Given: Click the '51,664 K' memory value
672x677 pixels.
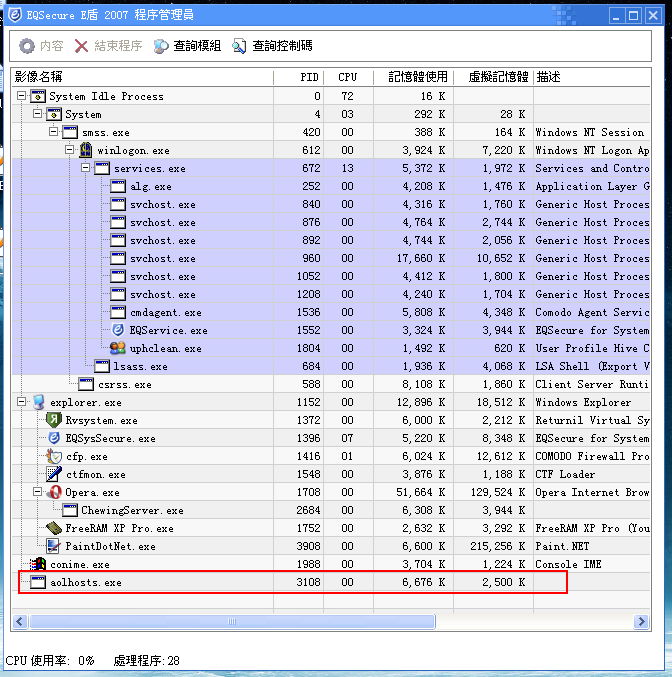Looking at the screenshot, I should (421, 492).
